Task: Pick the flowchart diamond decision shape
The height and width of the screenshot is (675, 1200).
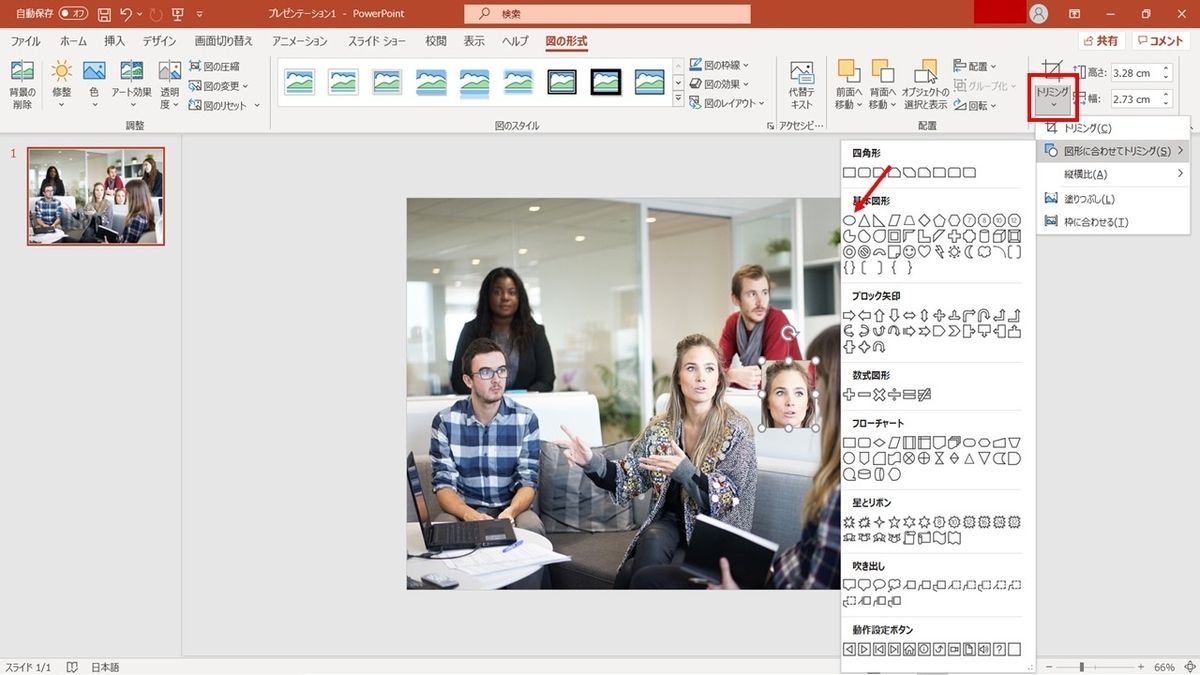Action: 880,442
